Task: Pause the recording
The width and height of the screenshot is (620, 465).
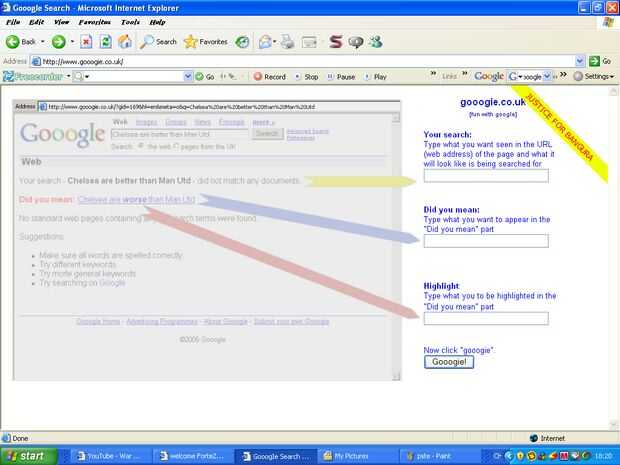Action: tap(341, 77)
